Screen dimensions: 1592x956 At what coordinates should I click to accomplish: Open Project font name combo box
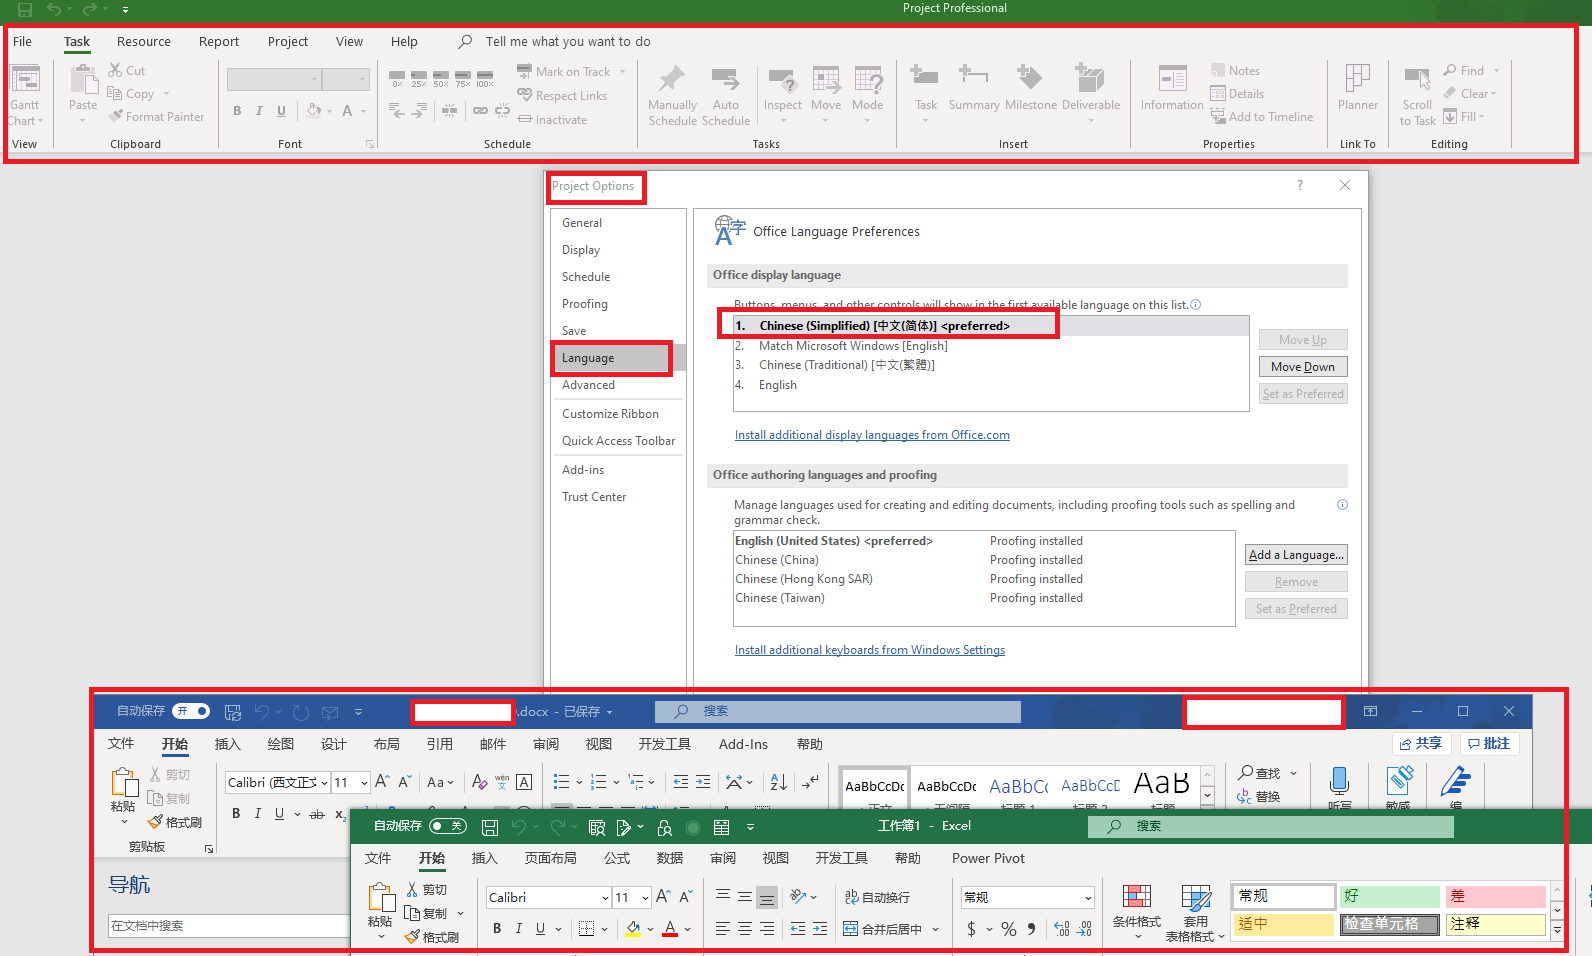(x=274, y=79)
